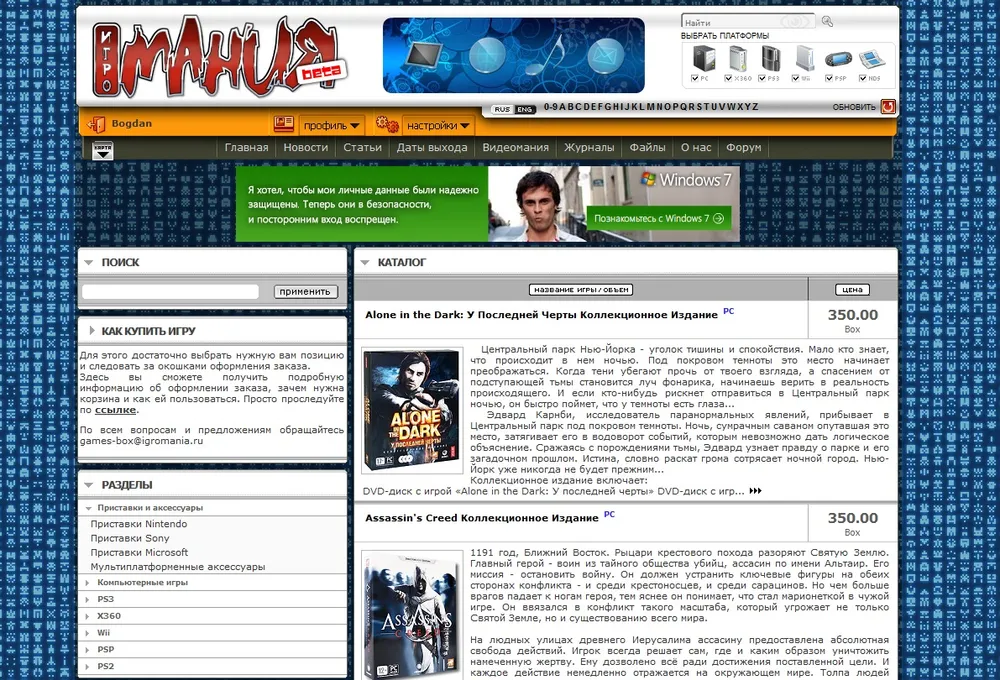1000x680 pixels.
Task: Uncheck the X360 platform checkbox
Action: (728, 78)
